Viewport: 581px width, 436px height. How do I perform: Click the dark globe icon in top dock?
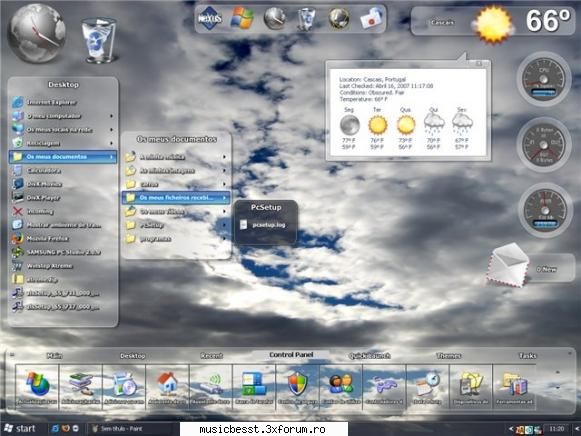click(339, 18)
